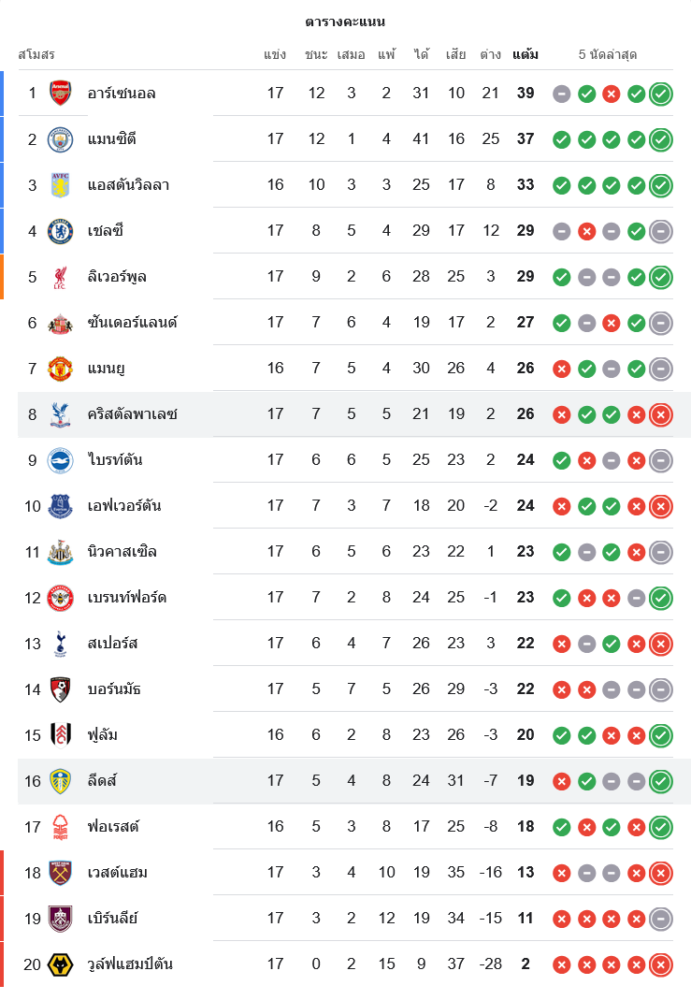Click Crystal Palace's latest match loss indicator

tap(660, 415)
